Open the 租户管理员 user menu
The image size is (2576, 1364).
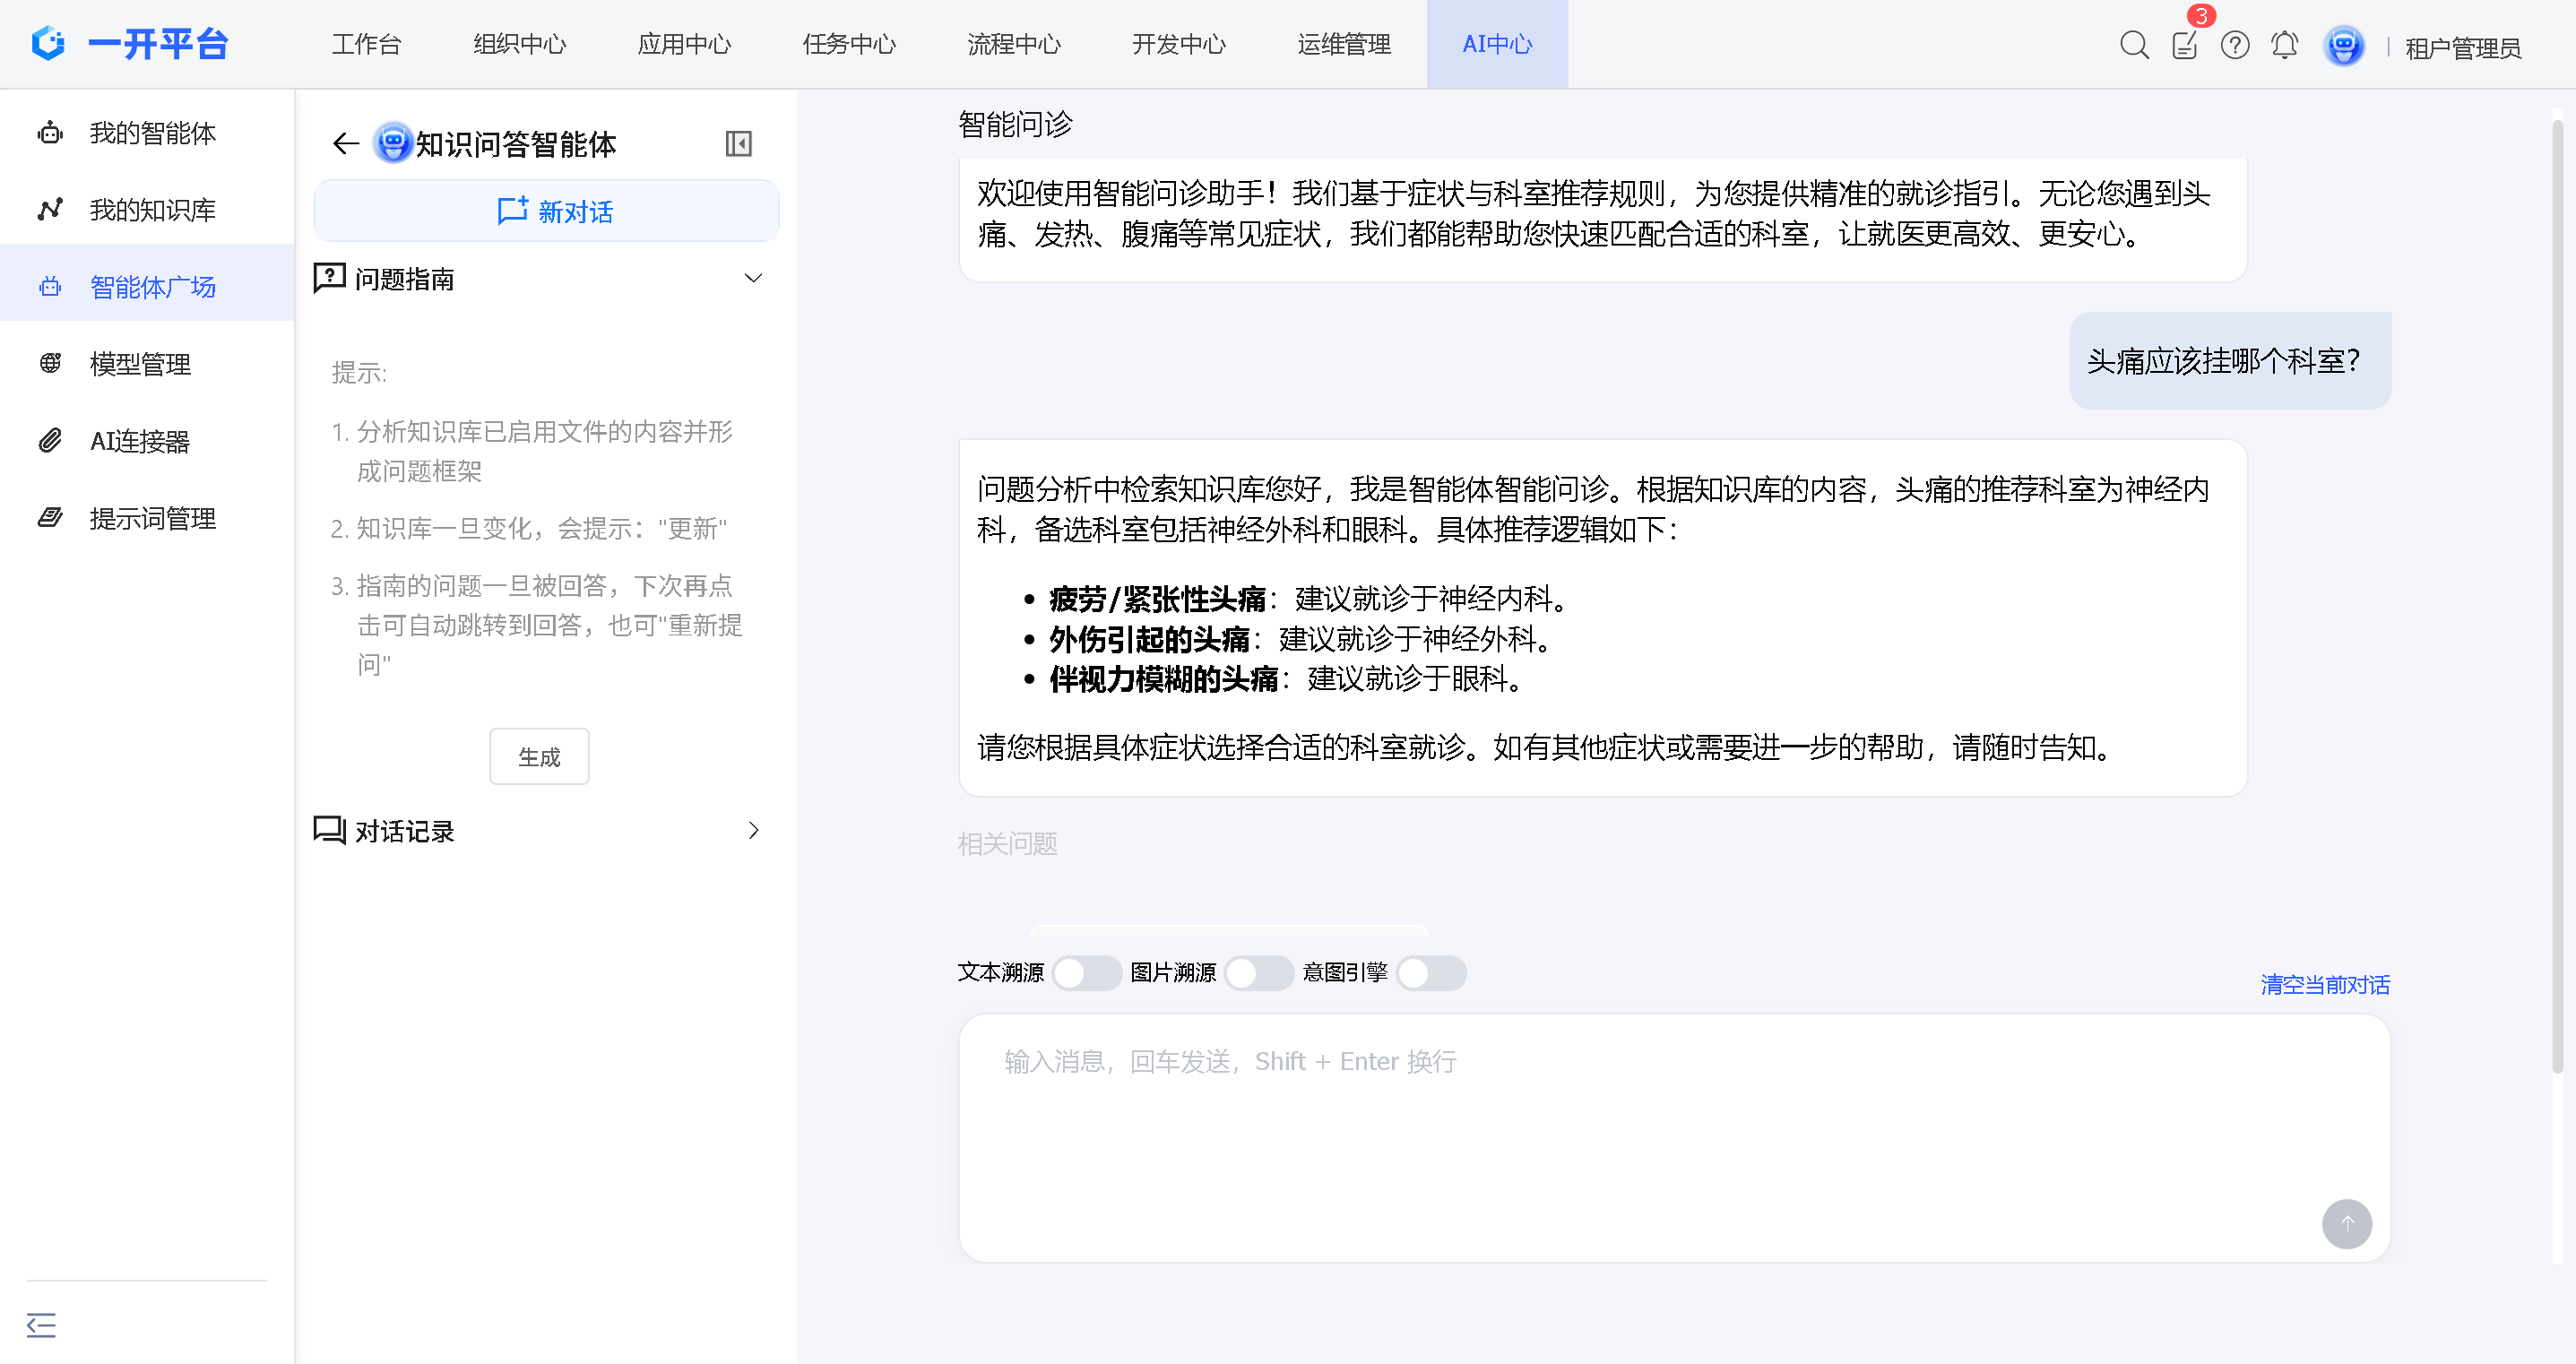click(2462, 47)
